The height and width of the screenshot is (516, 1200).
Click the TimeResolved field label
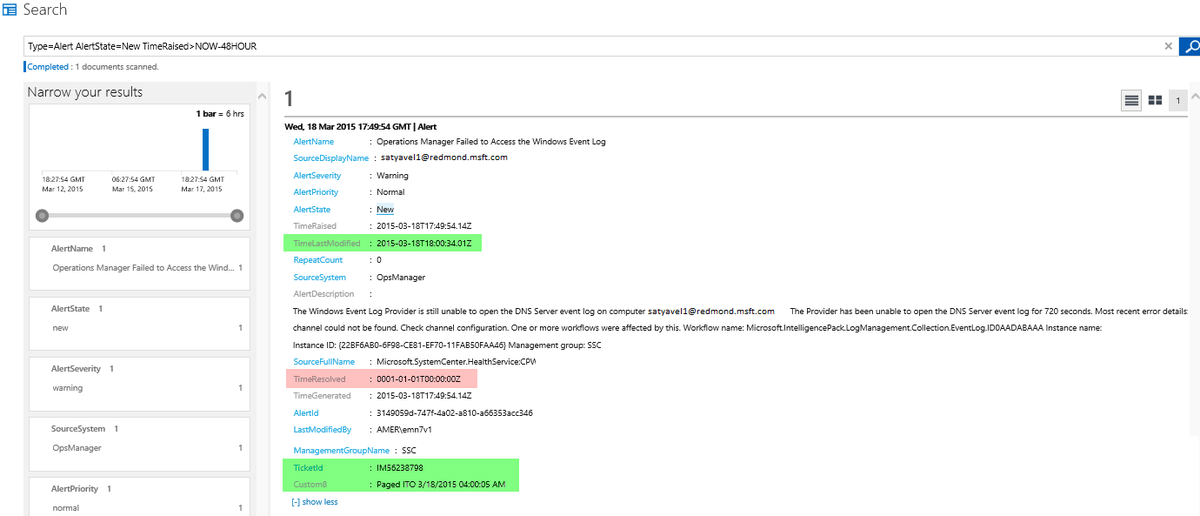coord(320,379)
